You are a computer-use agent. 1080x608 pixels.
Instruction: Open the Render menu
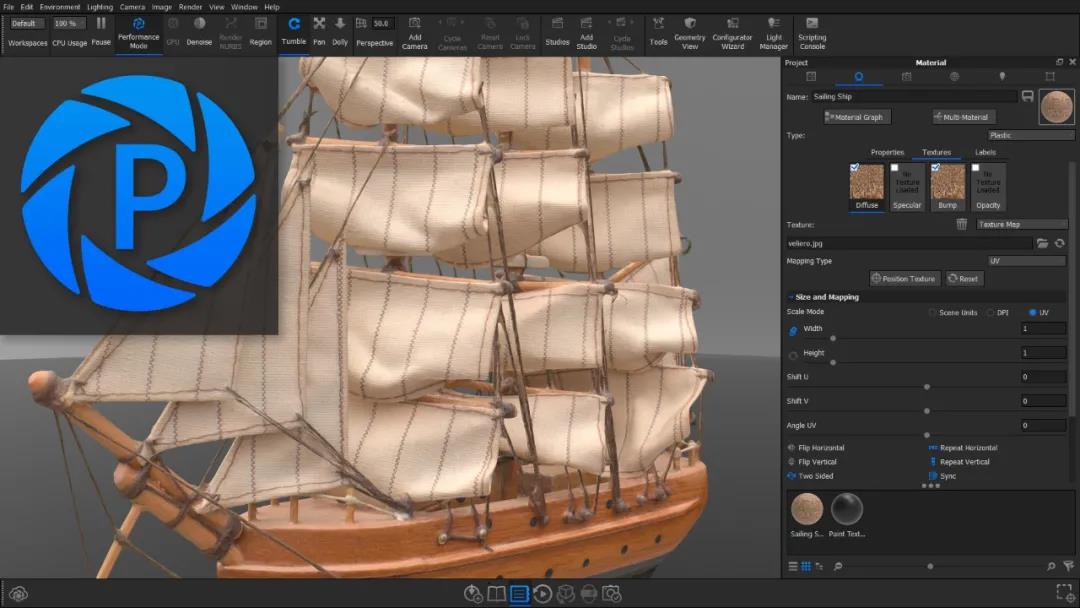[x=190, y=7]
